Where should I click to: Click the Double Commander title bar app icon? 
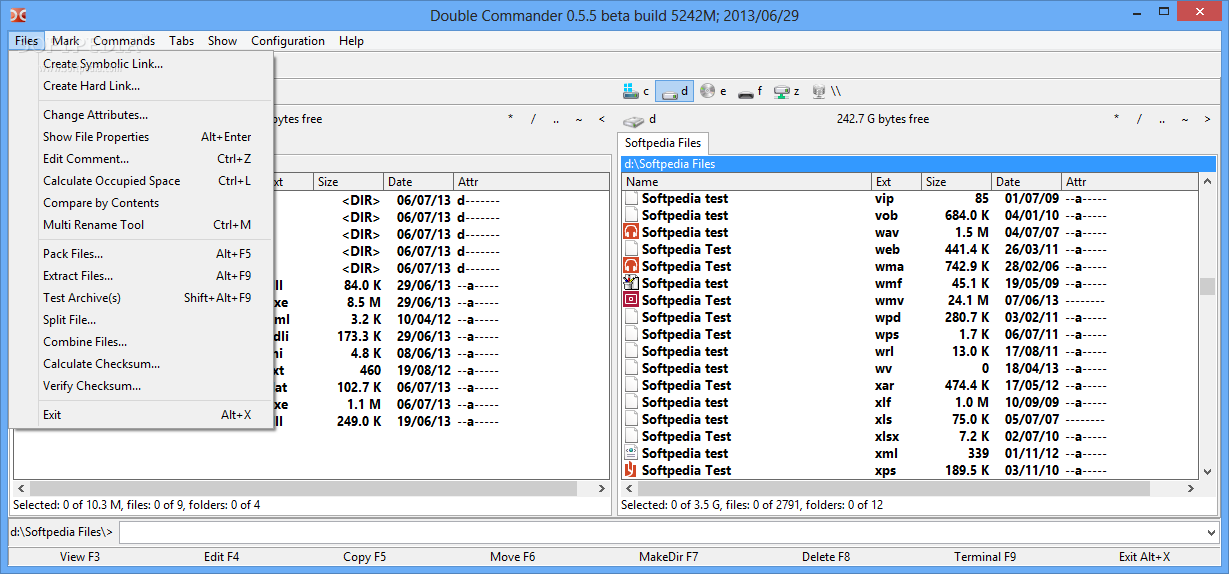[x=17, y=15]
